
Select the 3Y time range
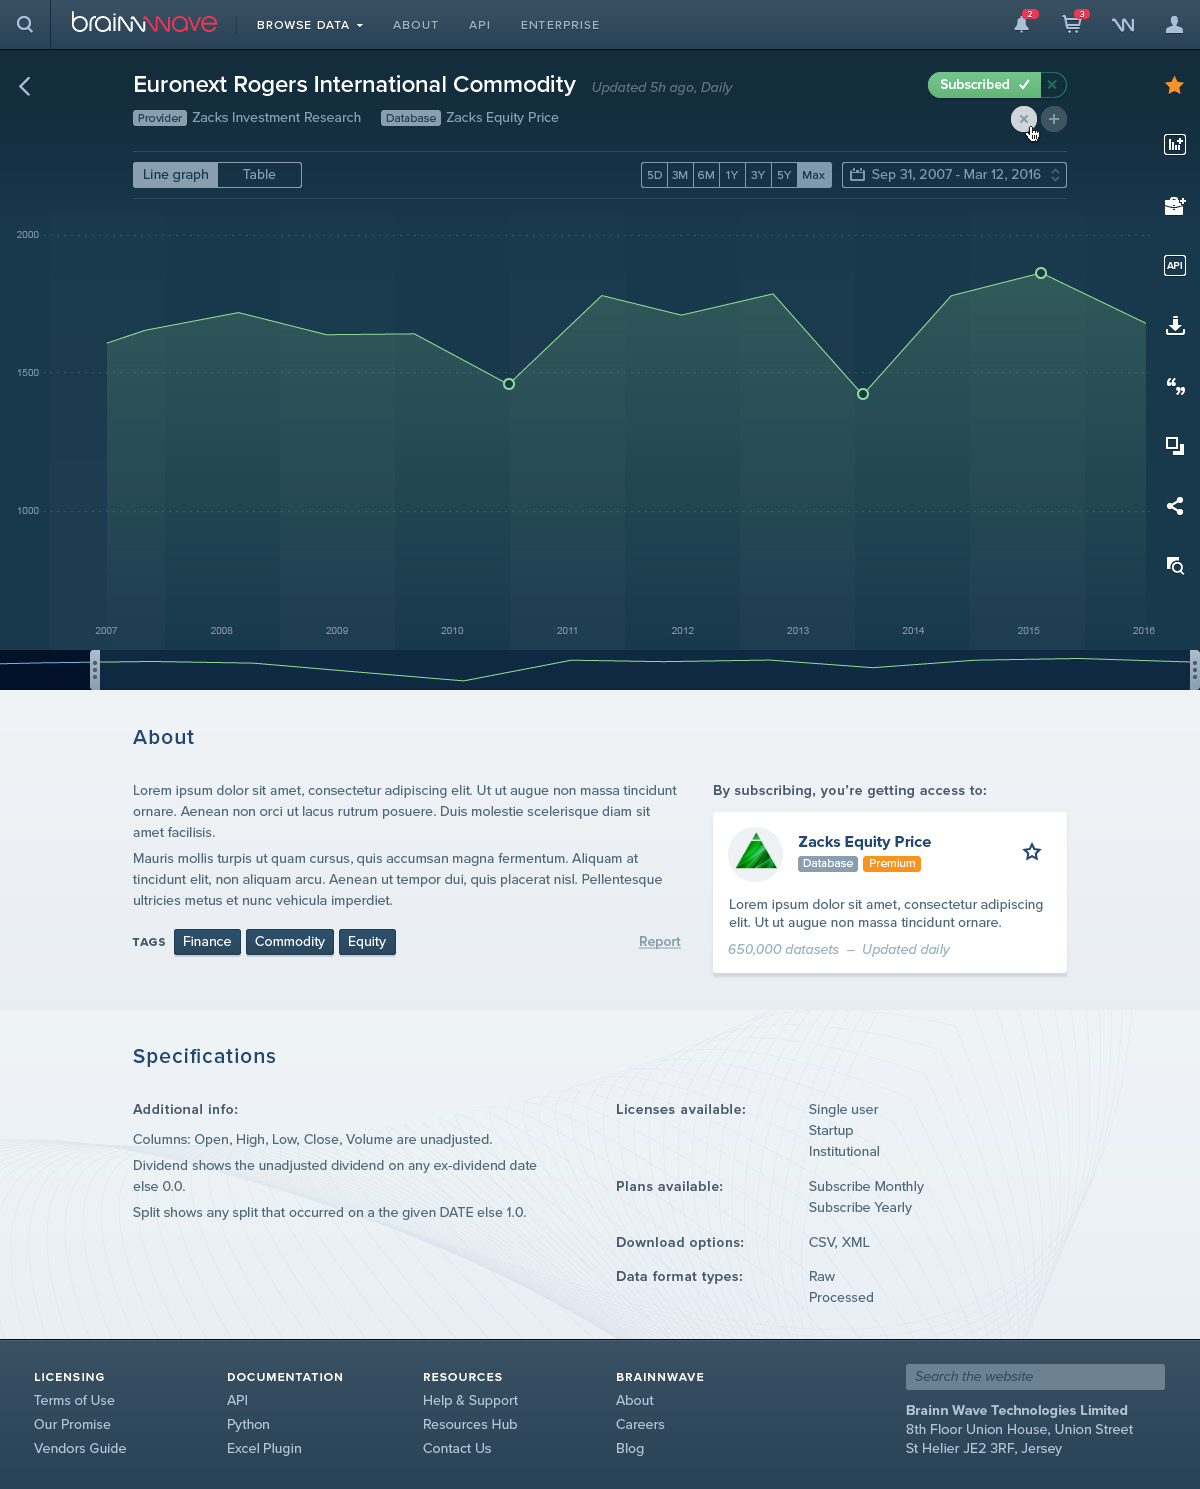point(758,175)
